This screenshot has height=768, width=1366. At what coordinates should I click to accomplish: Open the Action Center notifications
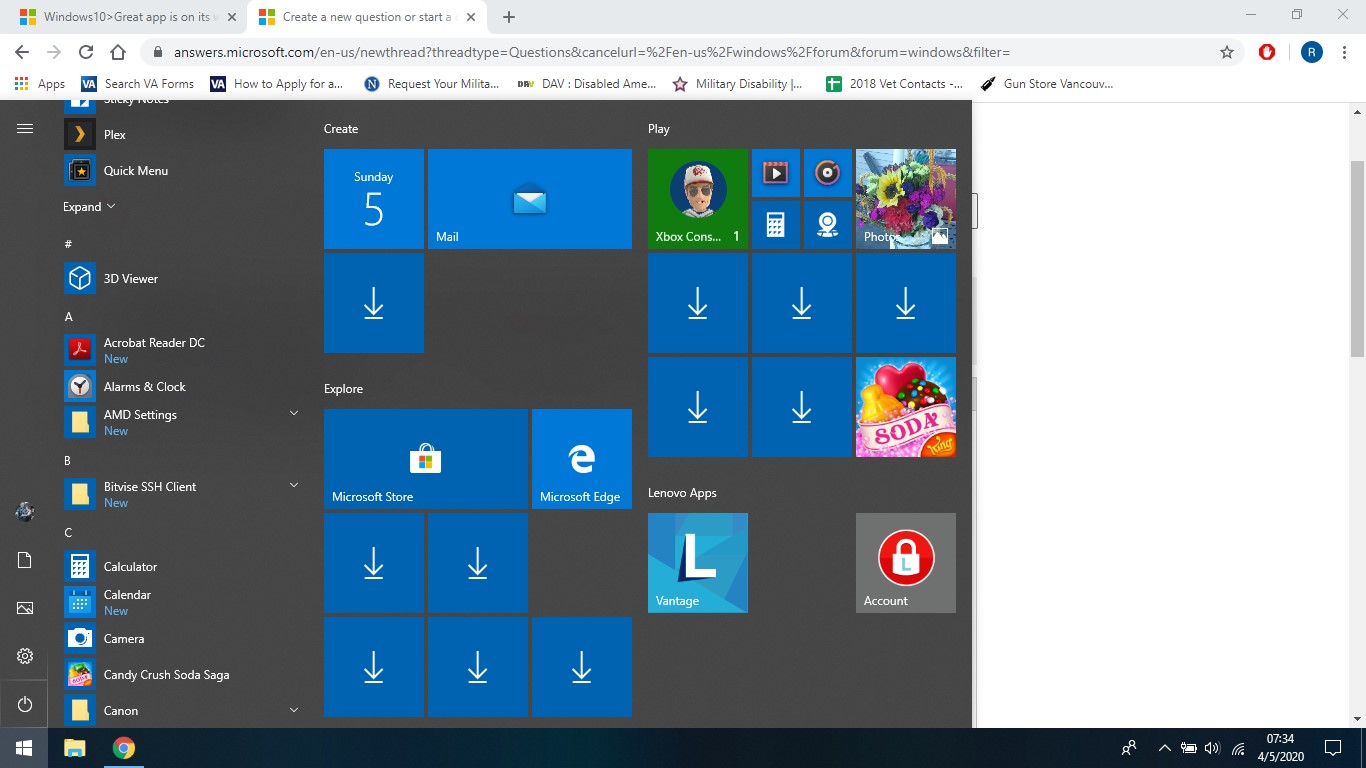1332,748
